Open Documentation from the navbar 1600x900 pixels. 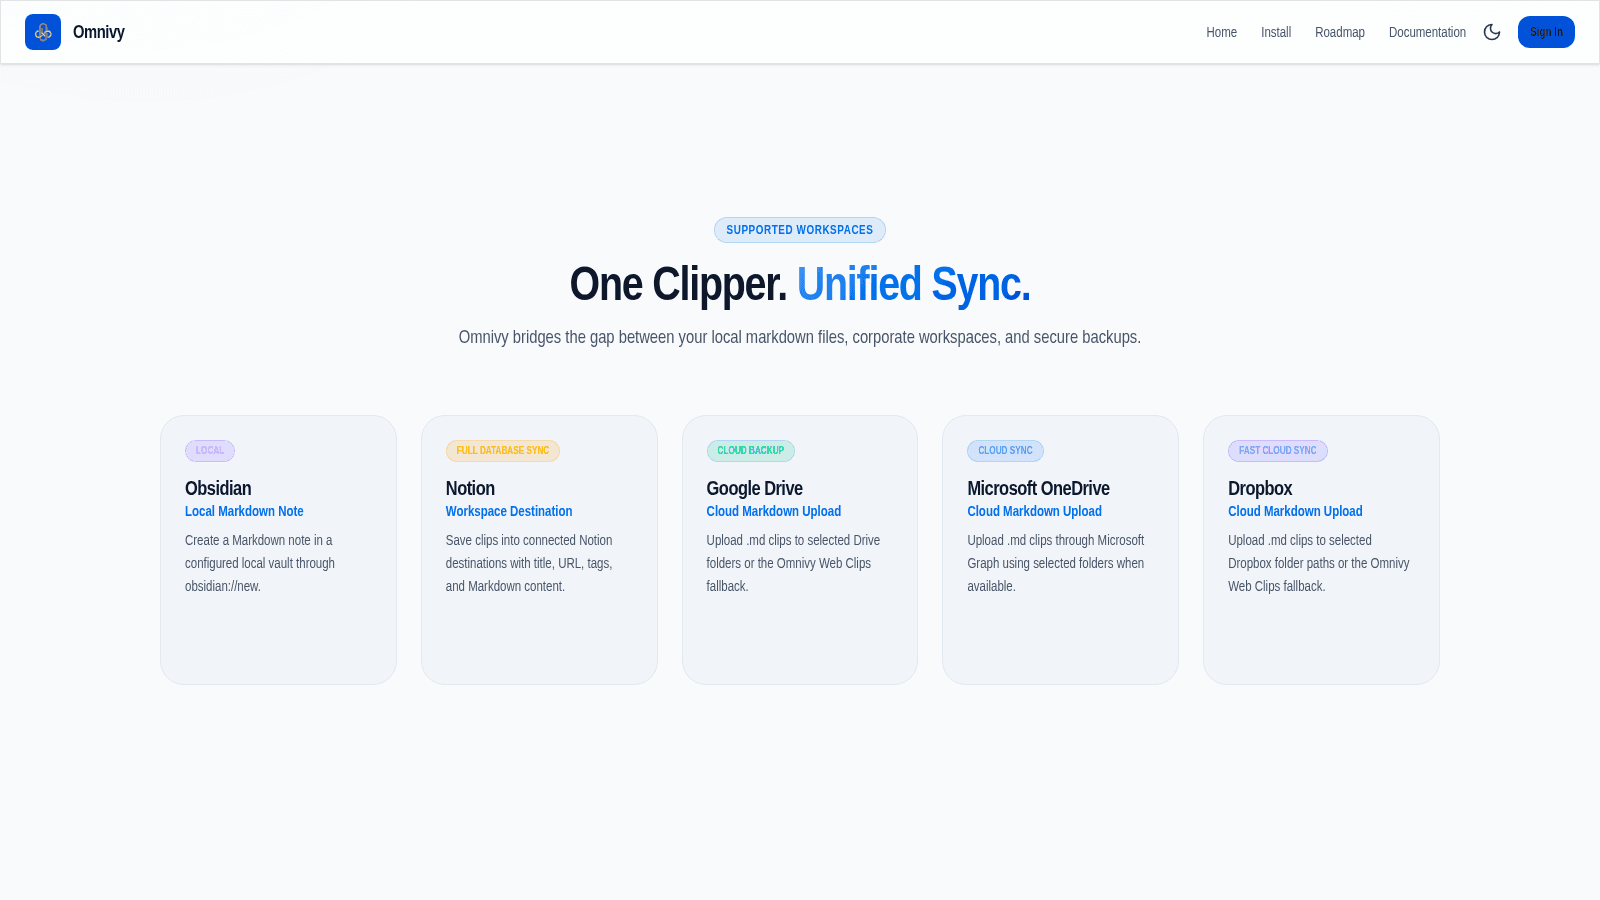(x=1427, y=32)
